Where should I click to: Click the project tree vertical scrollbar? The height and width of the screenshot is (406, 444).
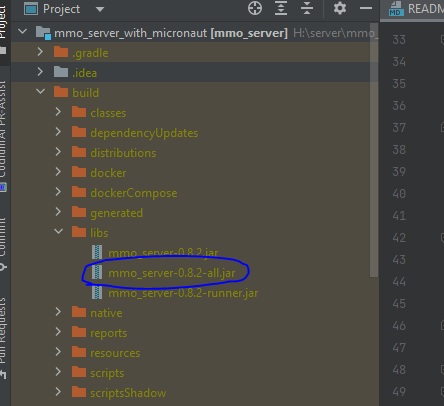point(374,150)
